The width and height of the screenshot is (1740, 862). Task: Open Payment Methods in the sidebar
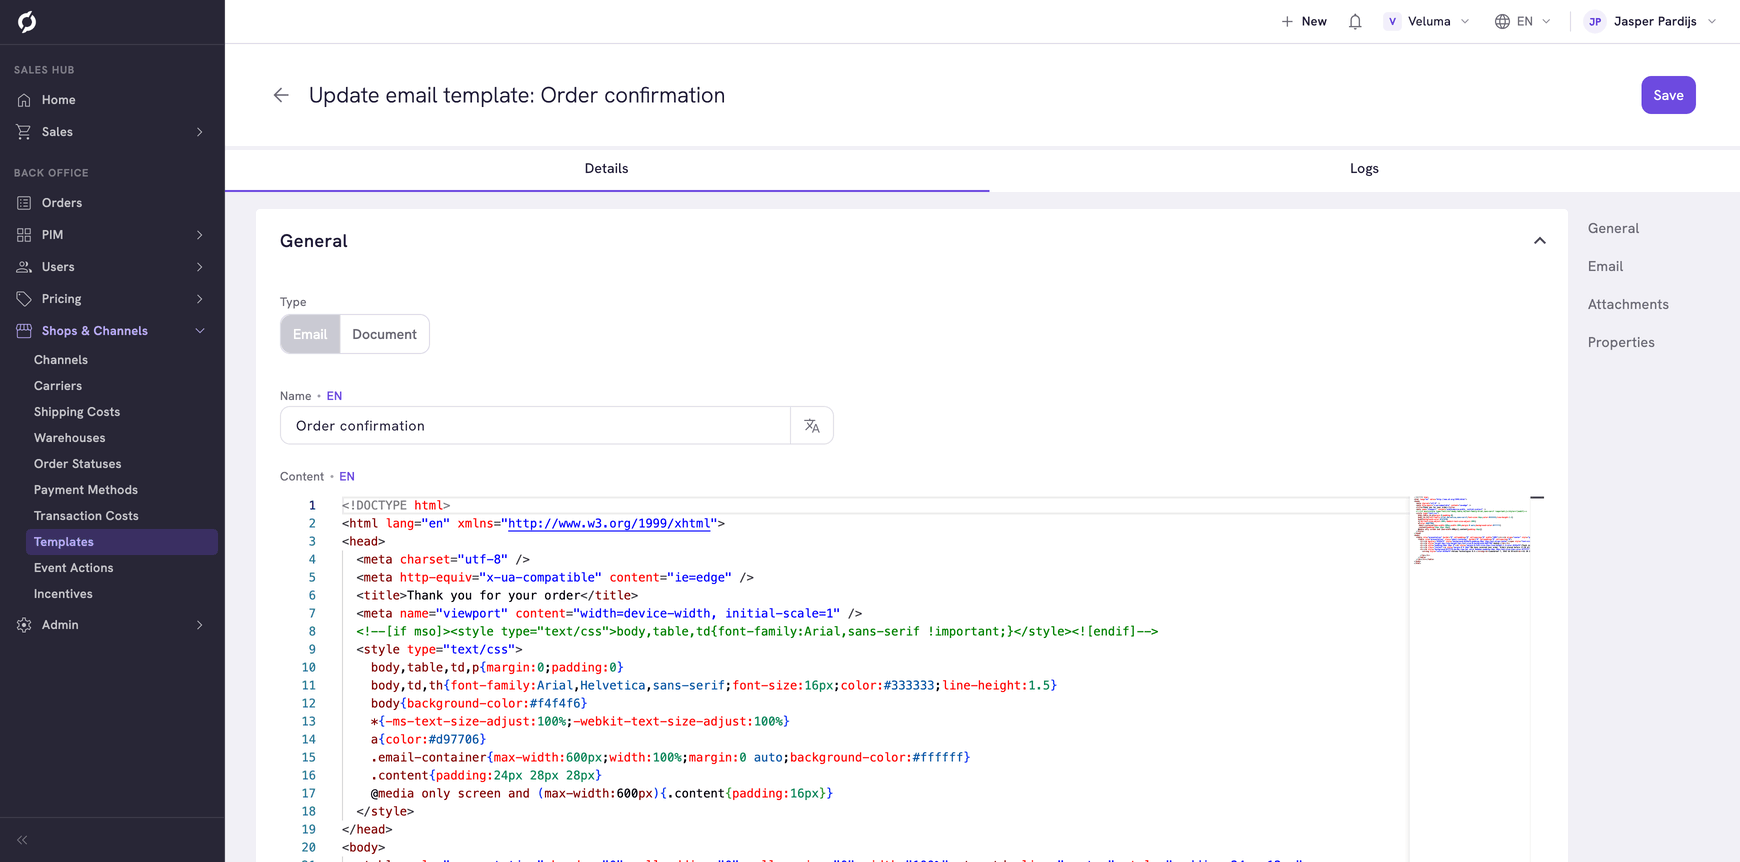pos(86,490)
